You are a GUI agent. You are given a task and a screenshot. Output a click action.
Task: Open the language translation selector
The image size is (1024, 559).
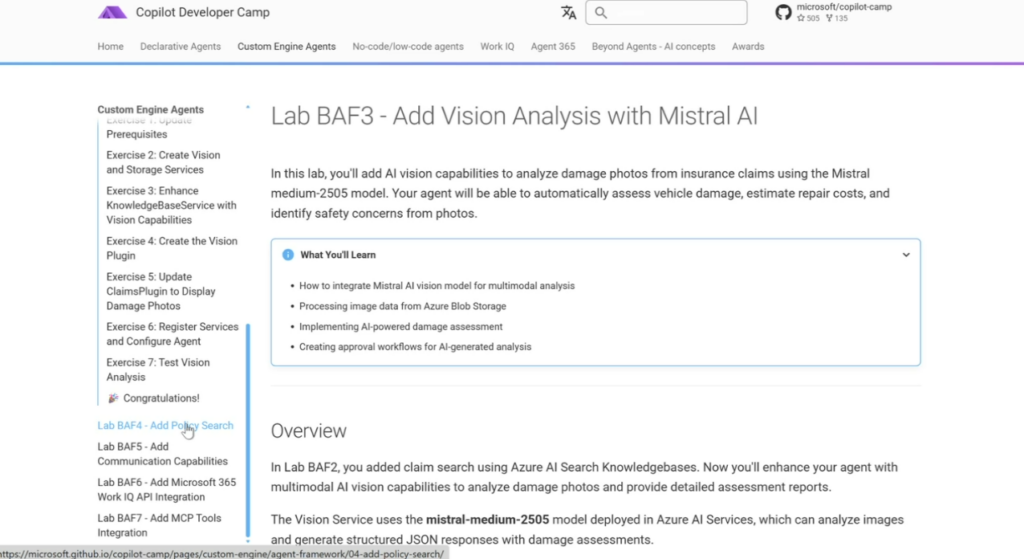point(569,13)
